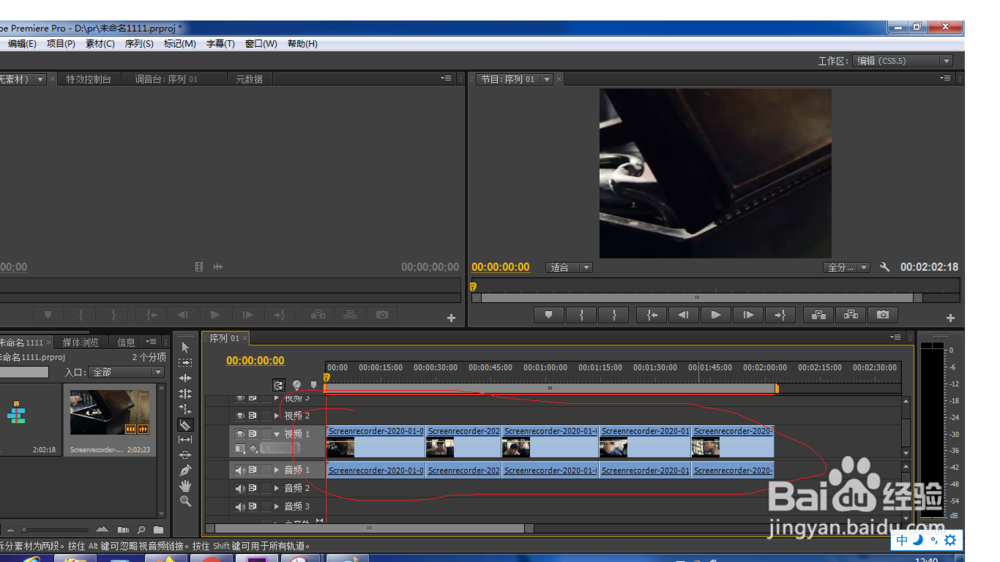
Task: Click the timeline horizontal zoom scrollbar
Action: point(369,528)
